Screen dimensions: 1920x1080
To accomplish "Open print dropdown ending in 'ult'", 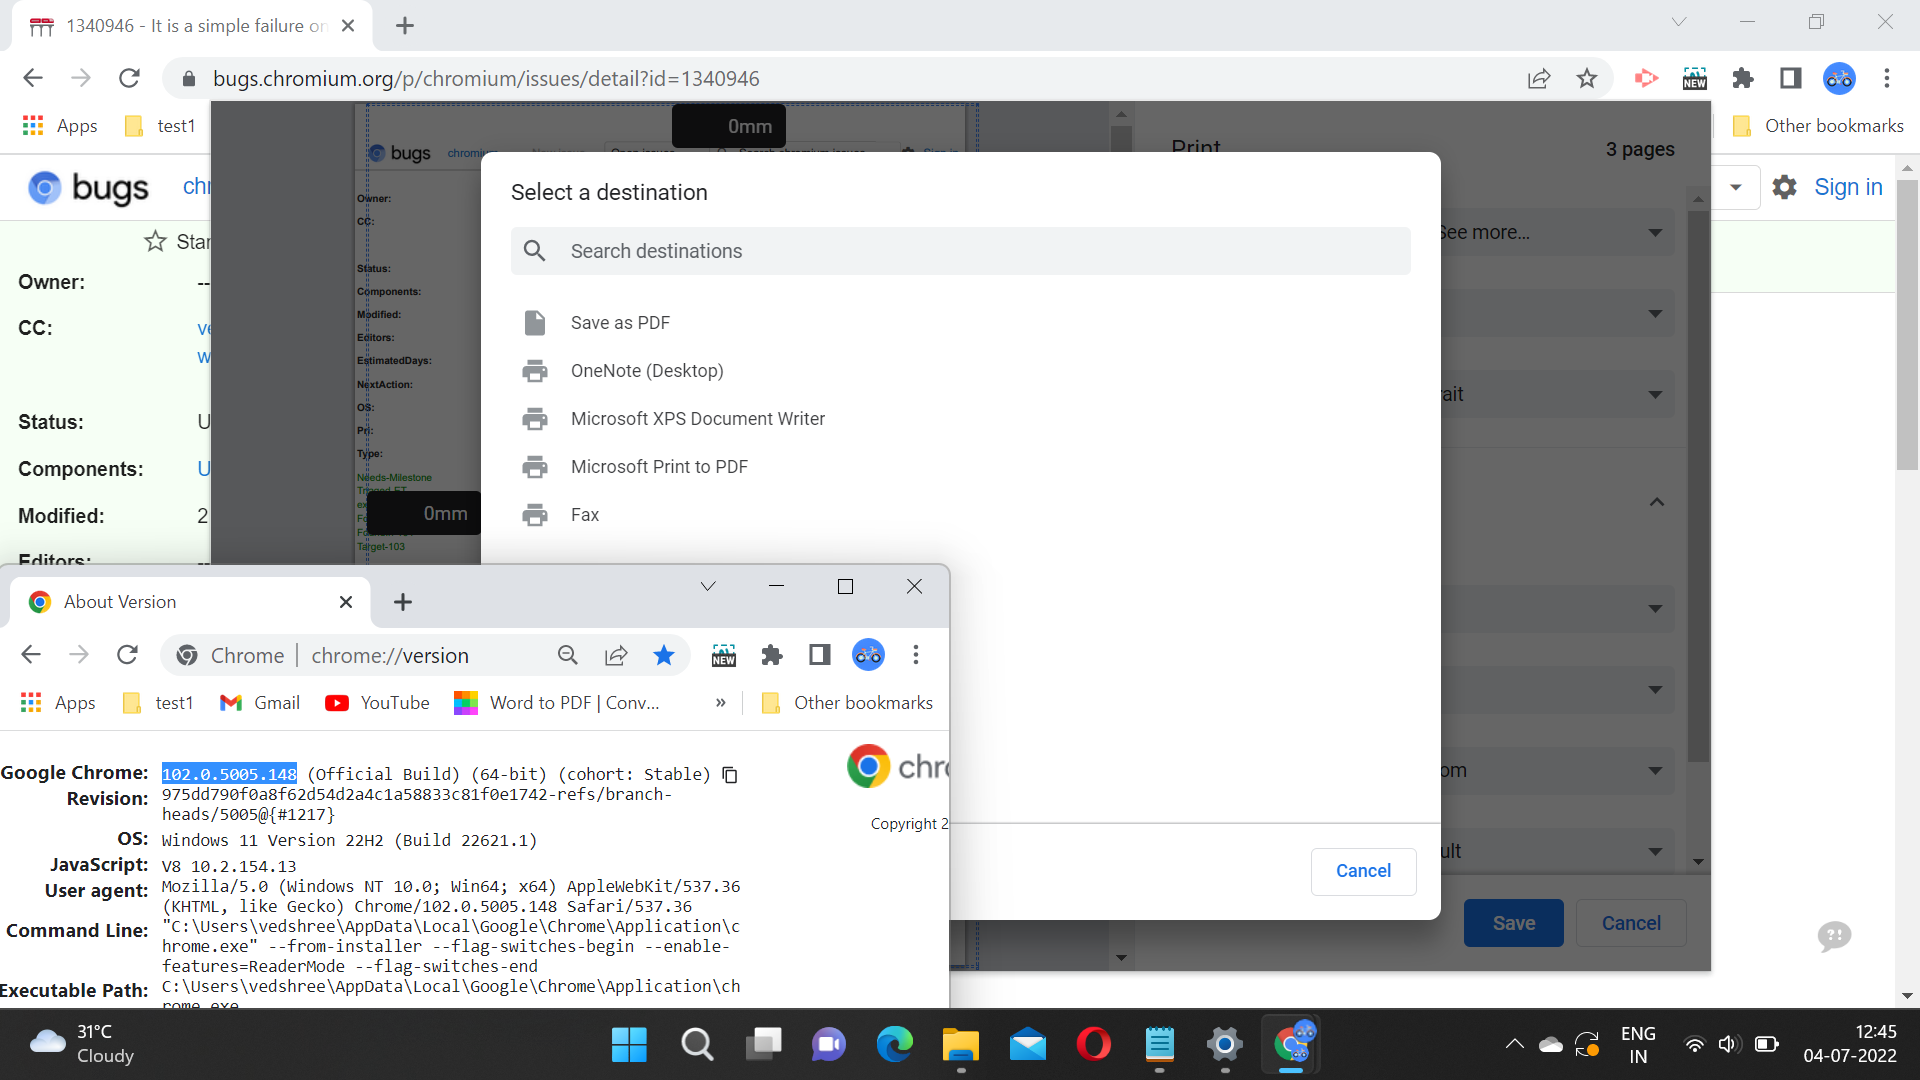I will click(x=1557, y=851).
